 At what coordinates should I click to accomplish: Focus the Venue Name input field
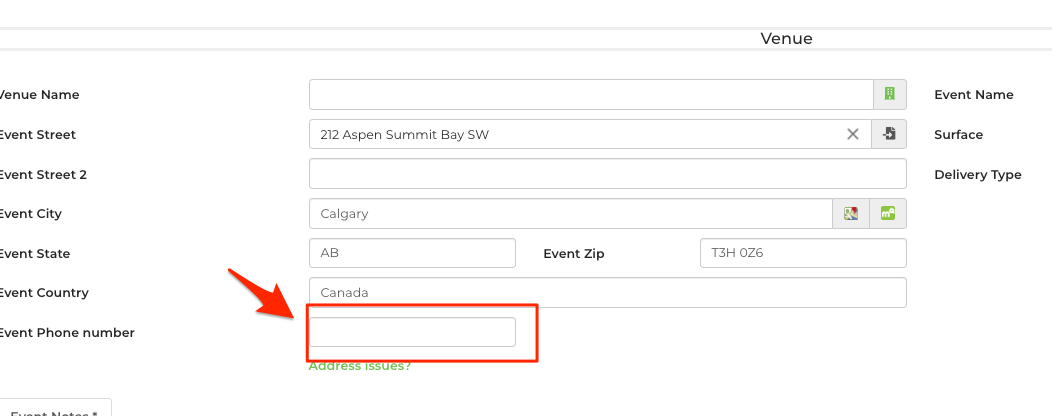(590, 95)
